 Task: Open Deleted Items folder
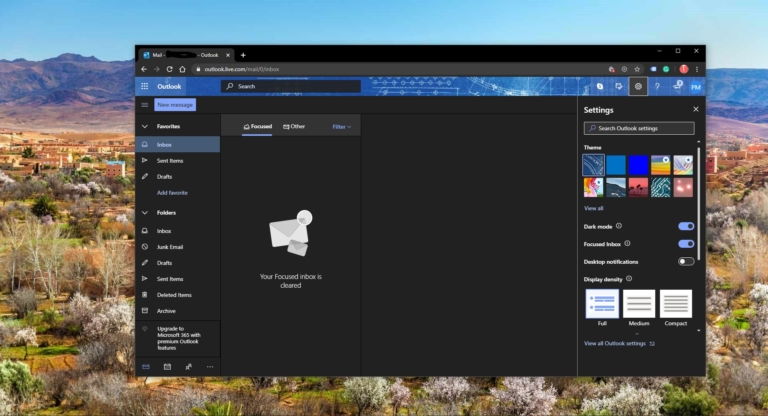178,295
